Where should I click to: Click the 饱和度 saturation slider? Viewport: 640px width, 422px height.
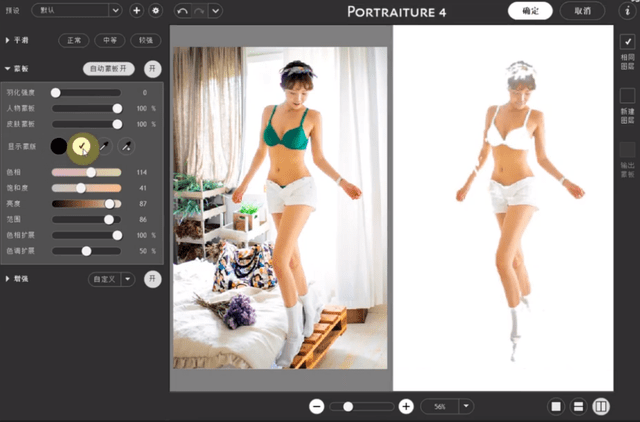tap(87, 188)
